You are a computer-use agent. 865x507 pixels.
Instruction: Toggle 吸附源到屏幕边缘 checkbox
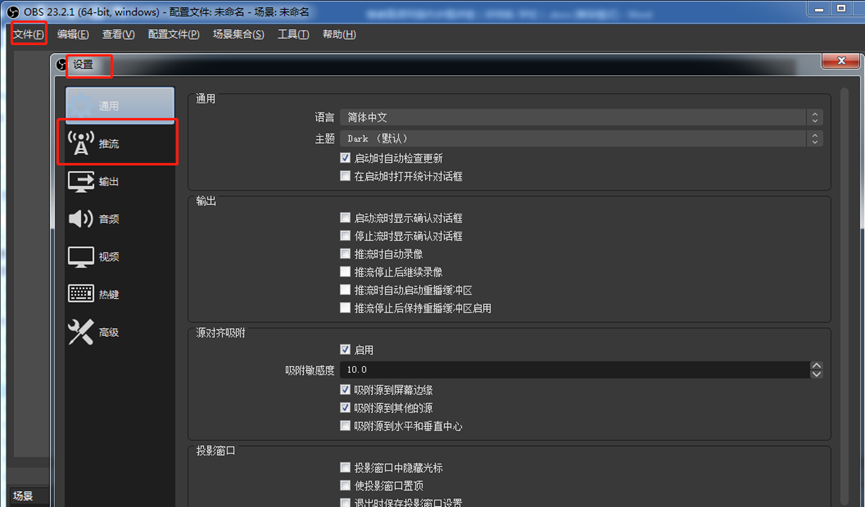tap(345, 389)
